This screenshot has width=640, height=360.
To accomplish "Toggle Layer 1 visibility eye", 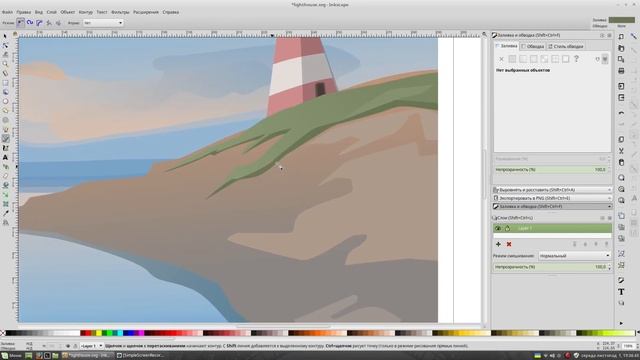I will [498, 228].
